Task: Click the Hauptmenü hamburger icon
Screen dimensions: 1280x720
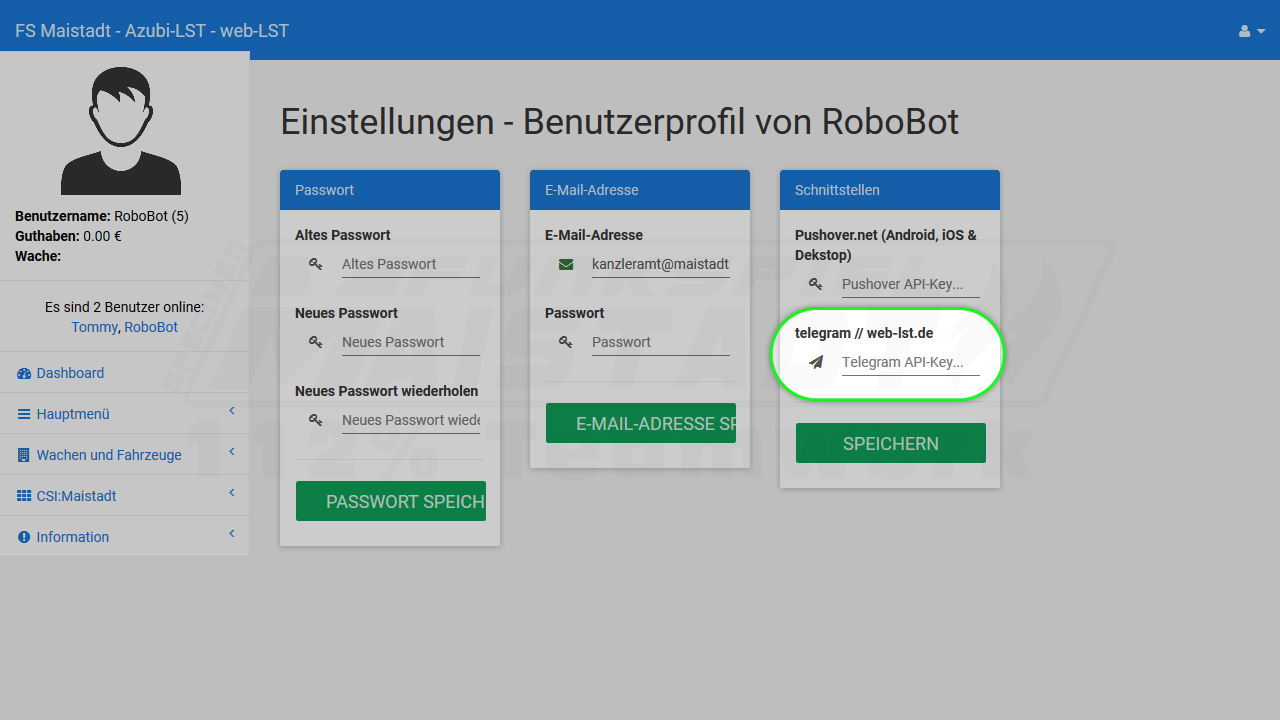Action: pos(24,414)
